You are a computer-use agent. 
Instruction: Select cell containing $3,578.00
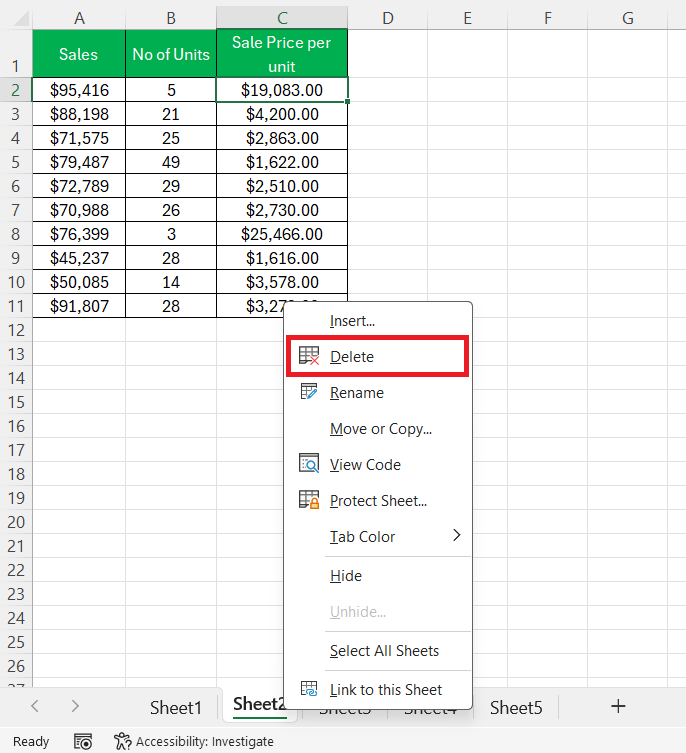[282, 282]
